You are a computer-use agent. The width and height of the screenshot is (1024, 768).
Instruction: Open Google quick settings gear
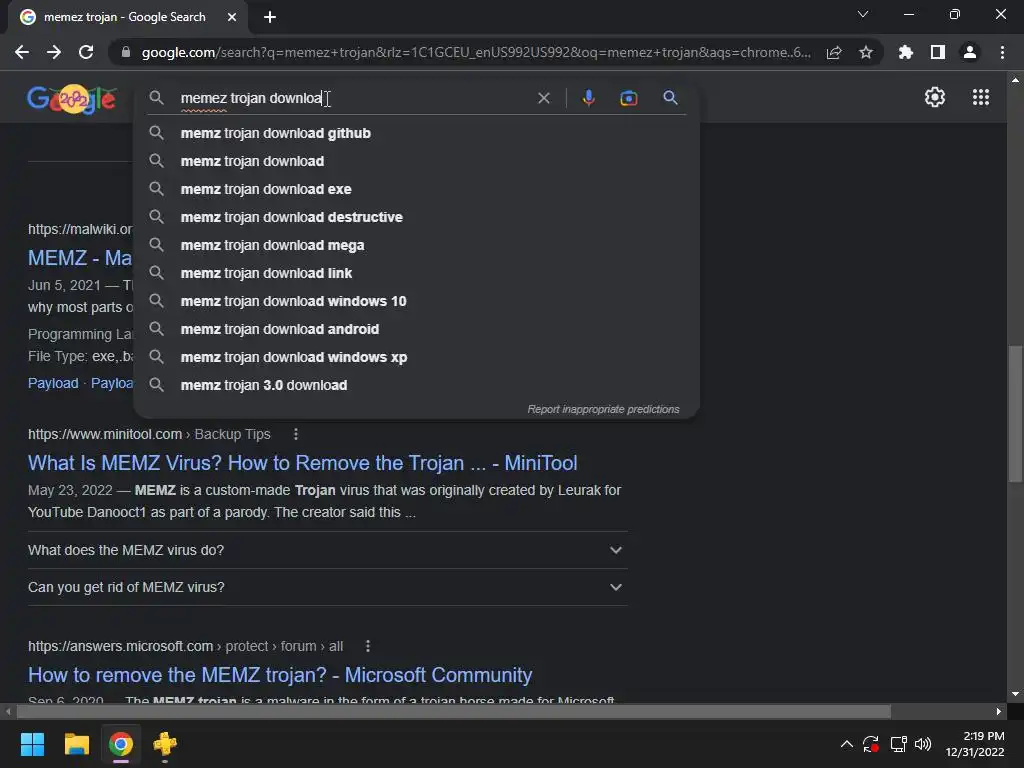(935, 97)
